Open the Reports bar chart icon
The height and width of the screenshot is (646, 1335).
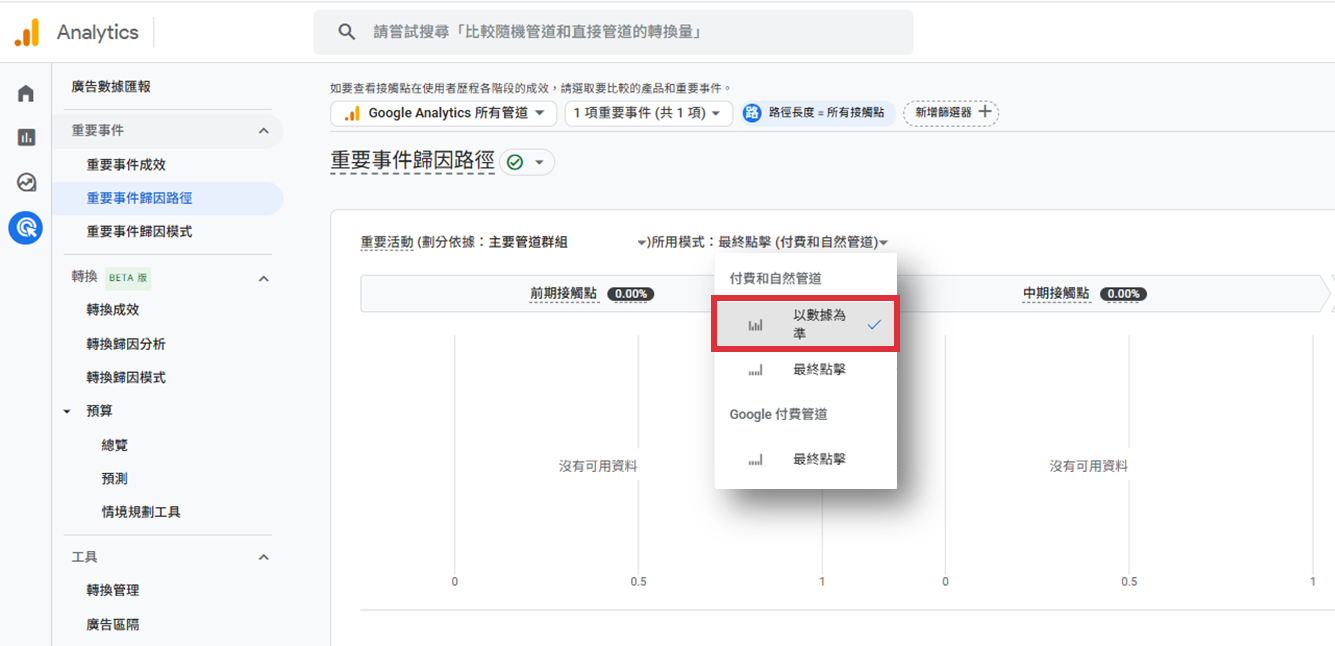tap(26, 138)
